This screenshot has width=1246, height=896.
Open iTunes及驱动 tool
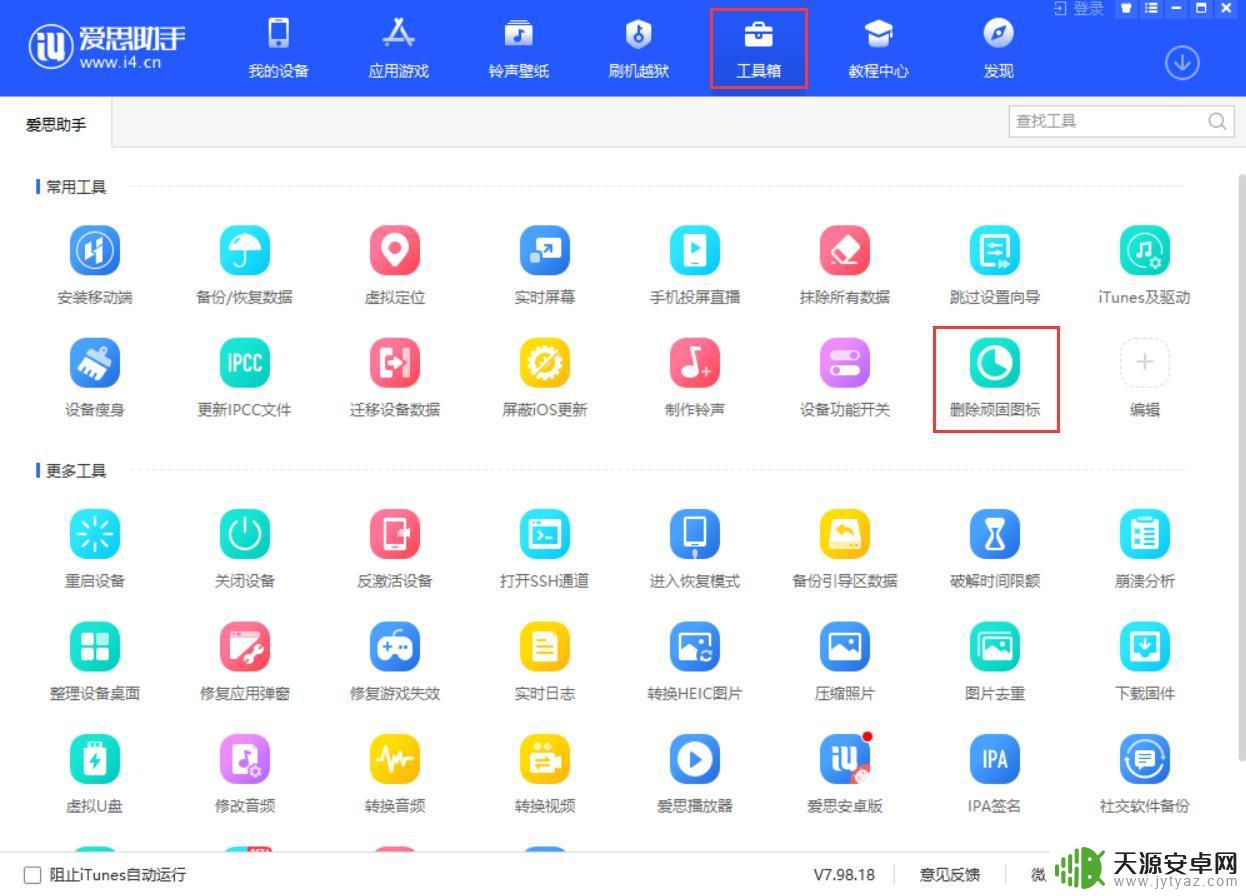pyautogui.click(x=1145, y=250)
